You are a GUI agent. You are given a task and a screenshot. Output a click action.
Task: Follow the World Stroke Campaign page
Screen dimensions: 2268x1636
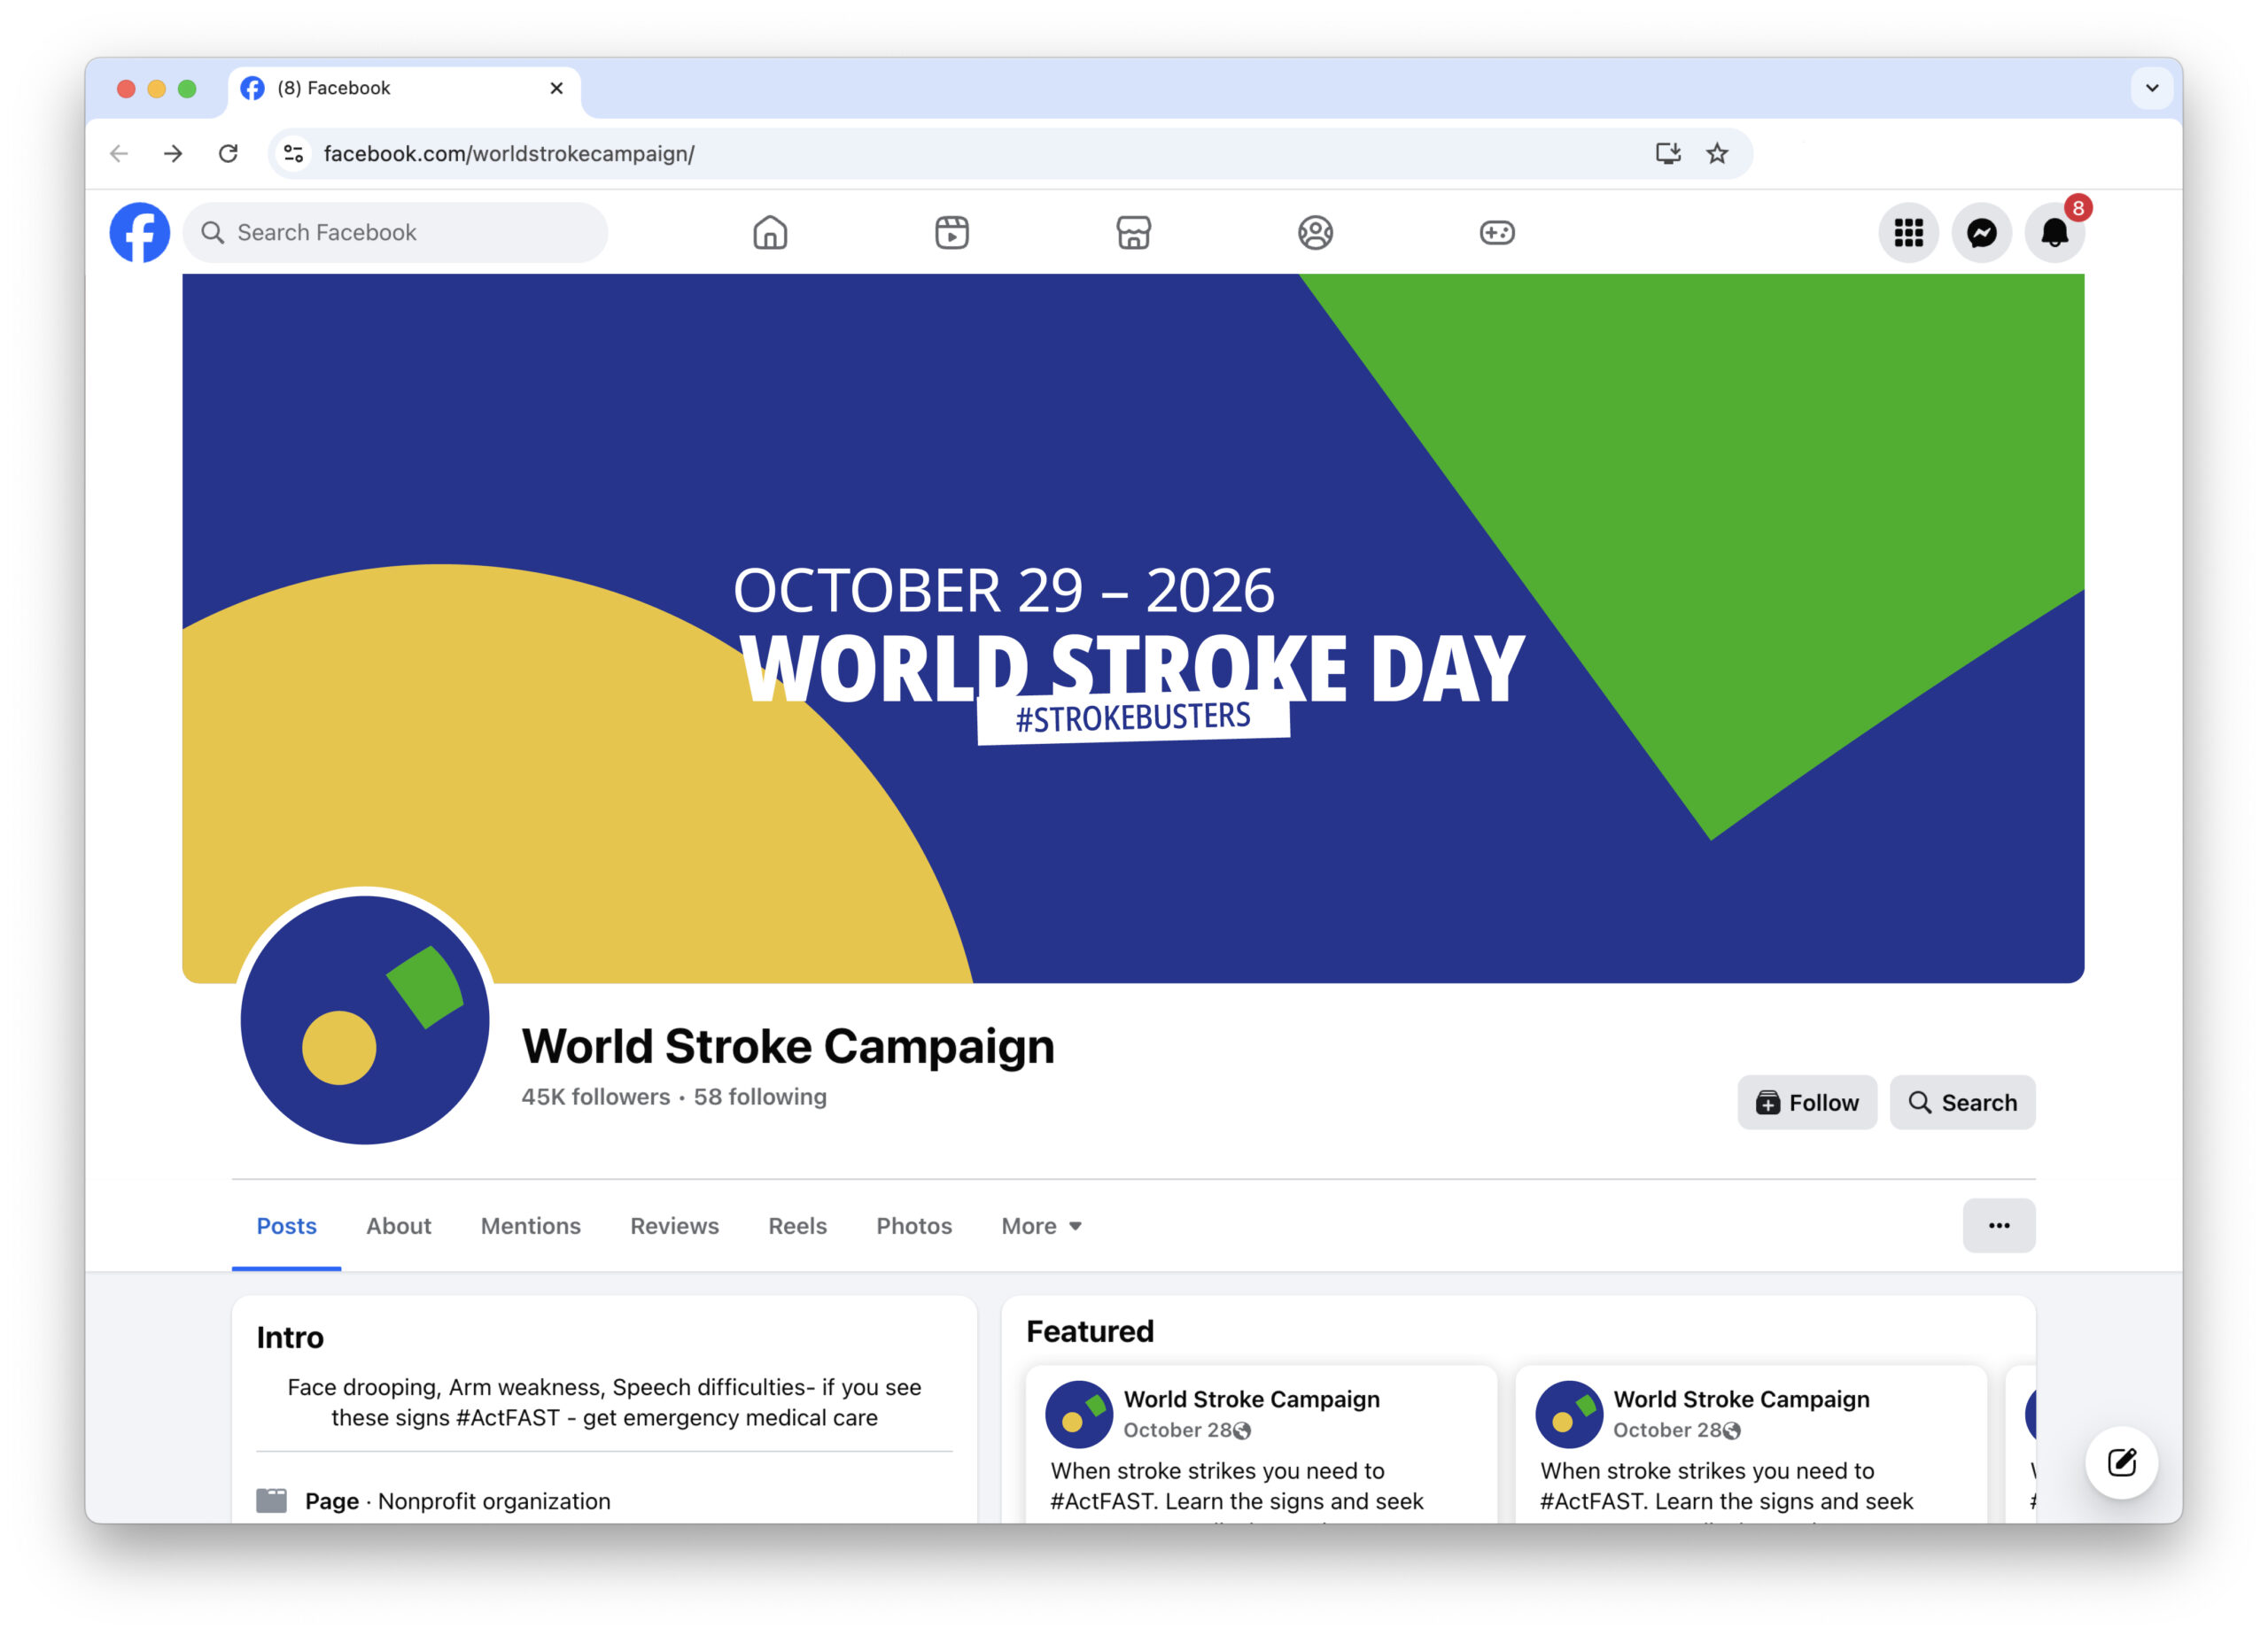1806,1102
